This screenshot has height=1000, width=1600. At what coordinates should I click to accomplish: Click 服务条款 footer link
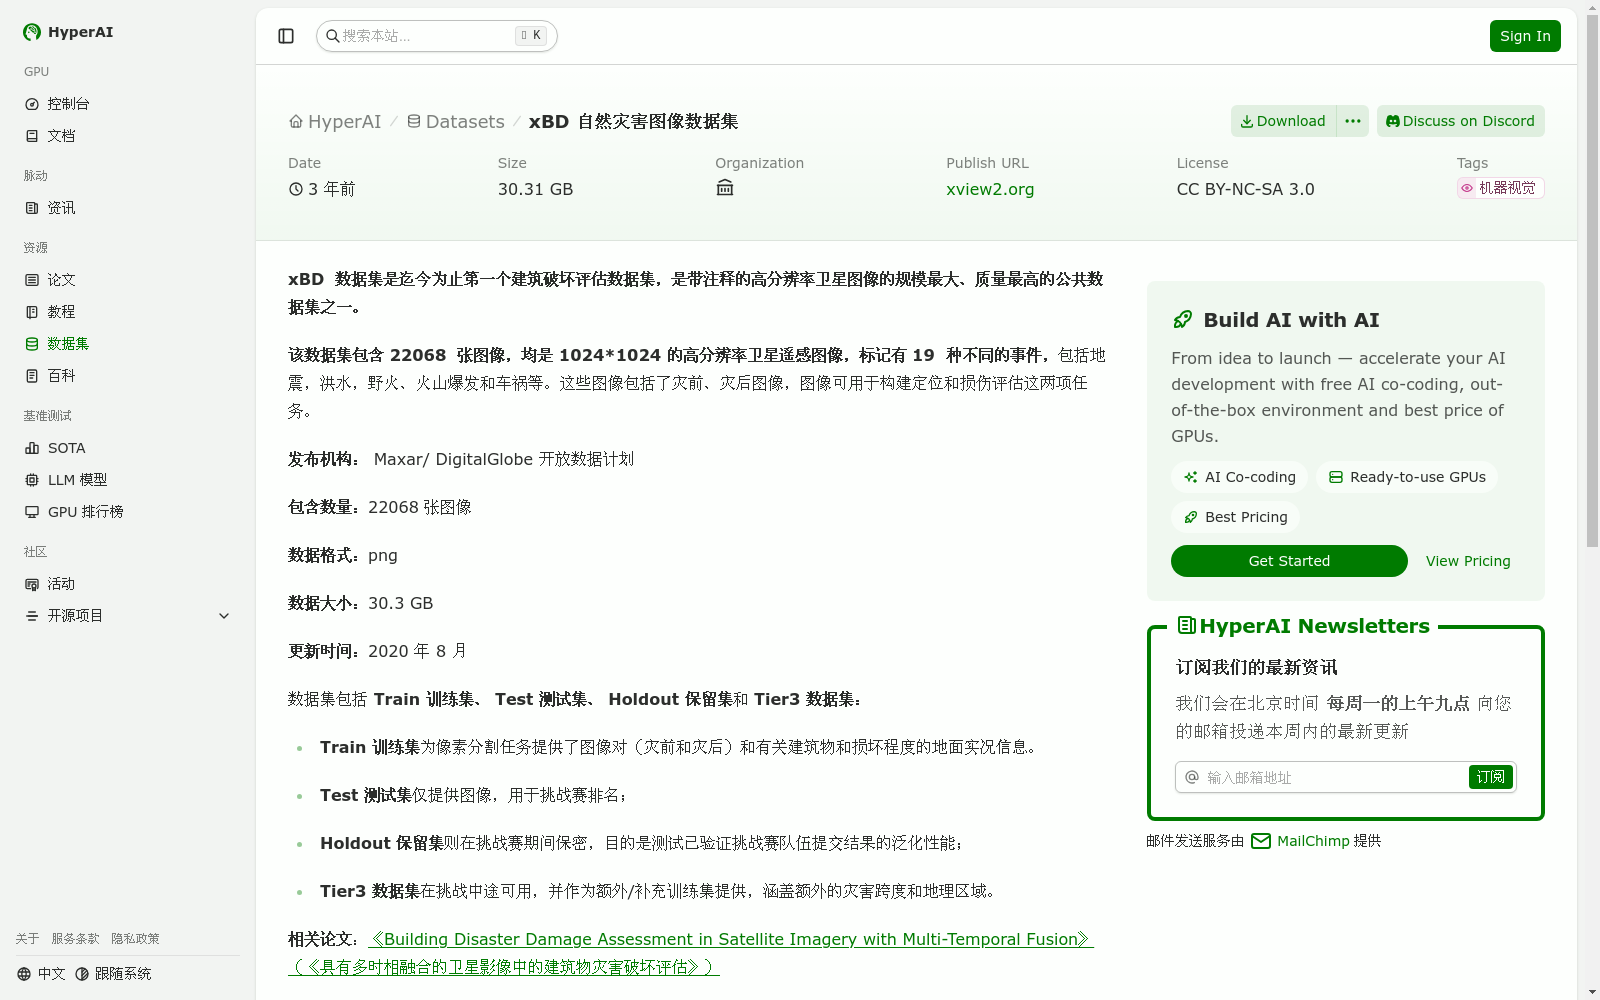[76, 939]
